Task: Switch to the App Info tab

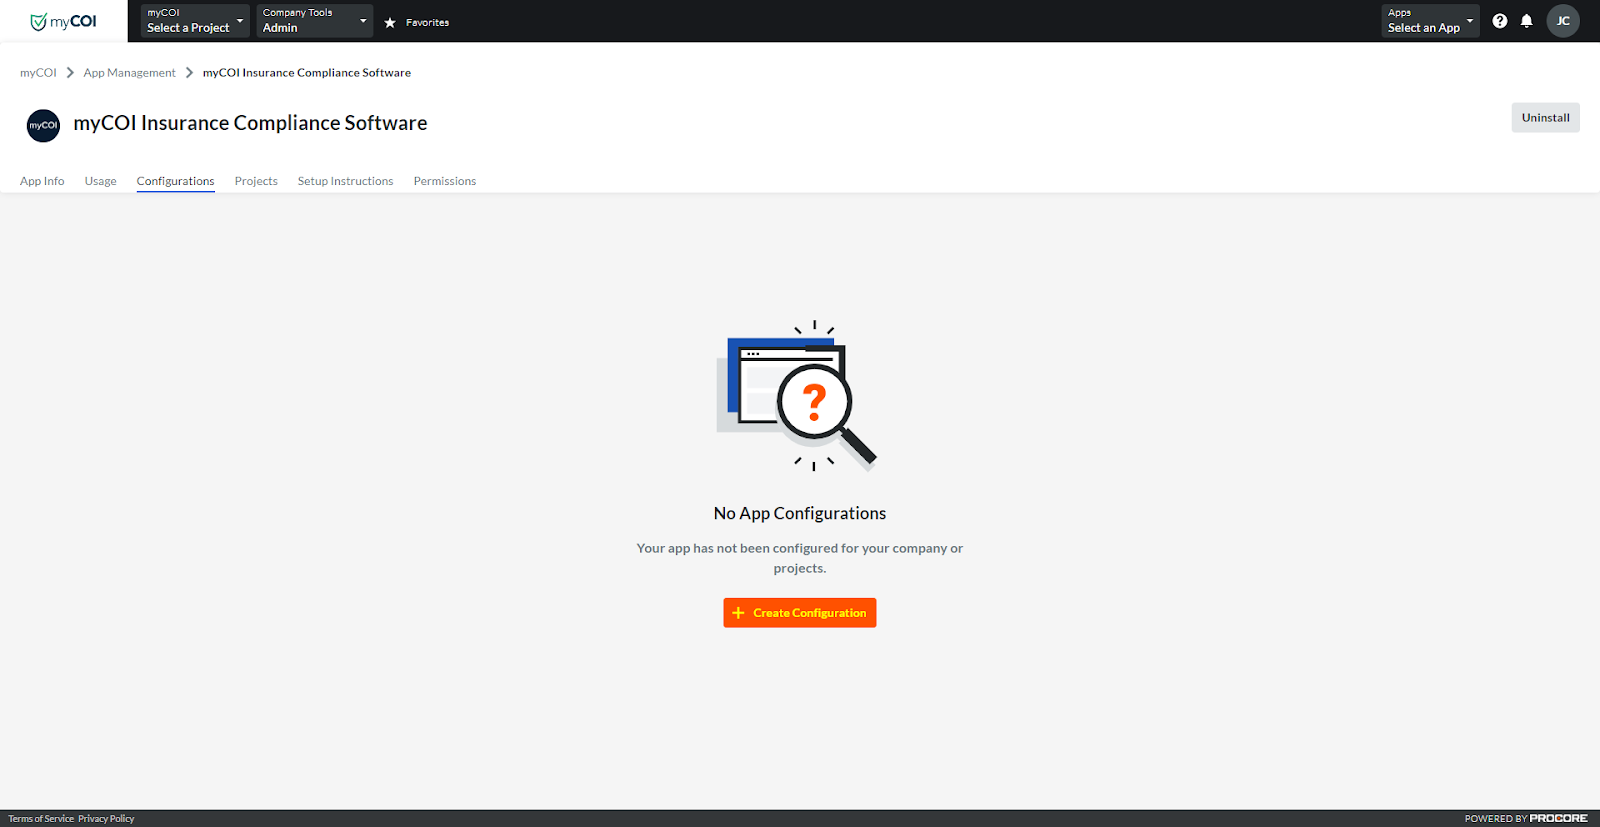Action: (42, 181)
